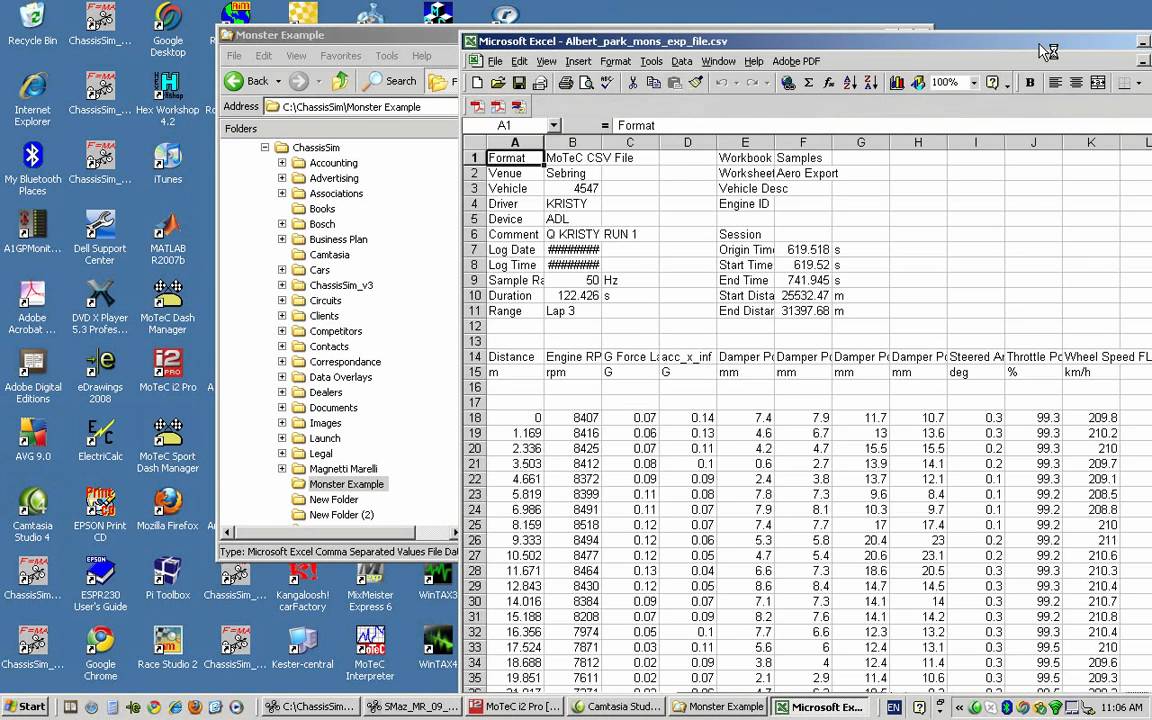Click the Center alignment icon

click(x=1076, y=83)
